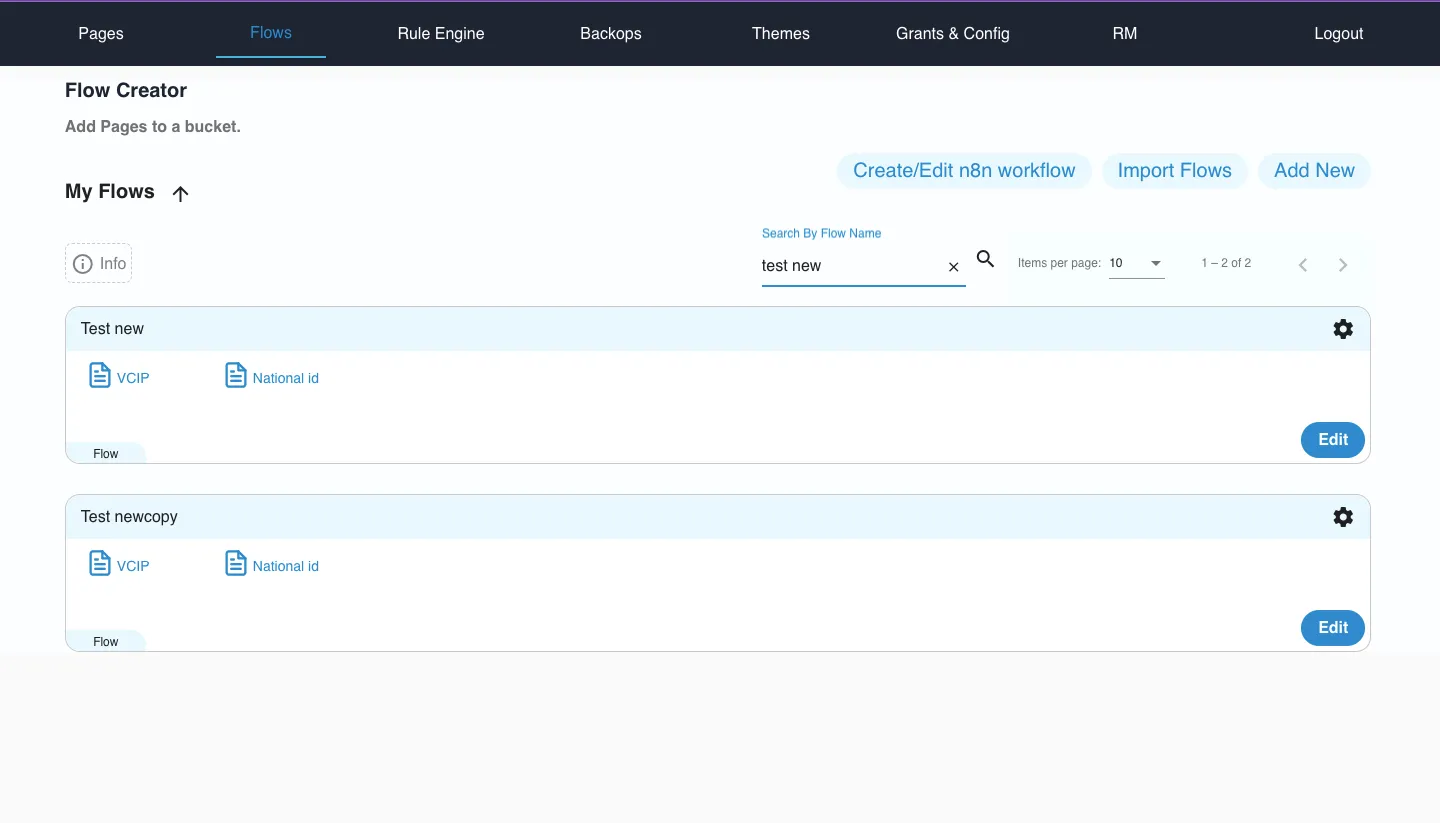
Task: Open the Grants & Config tab
Action: (x=953, y=33)
